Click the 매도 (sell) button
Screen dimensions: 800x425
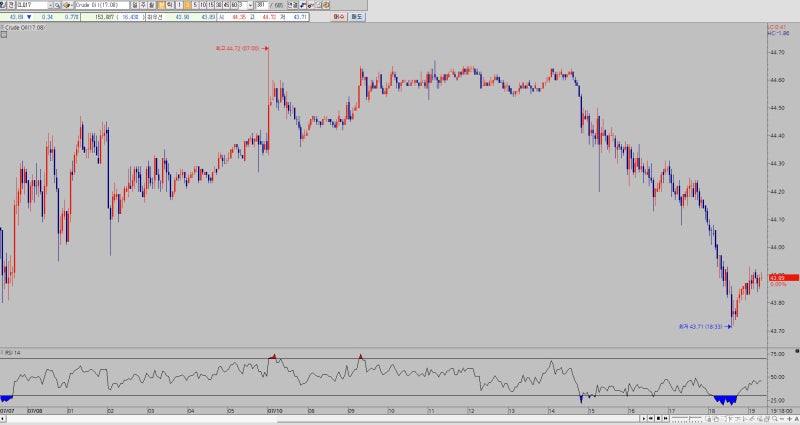(x=357, y=17)
